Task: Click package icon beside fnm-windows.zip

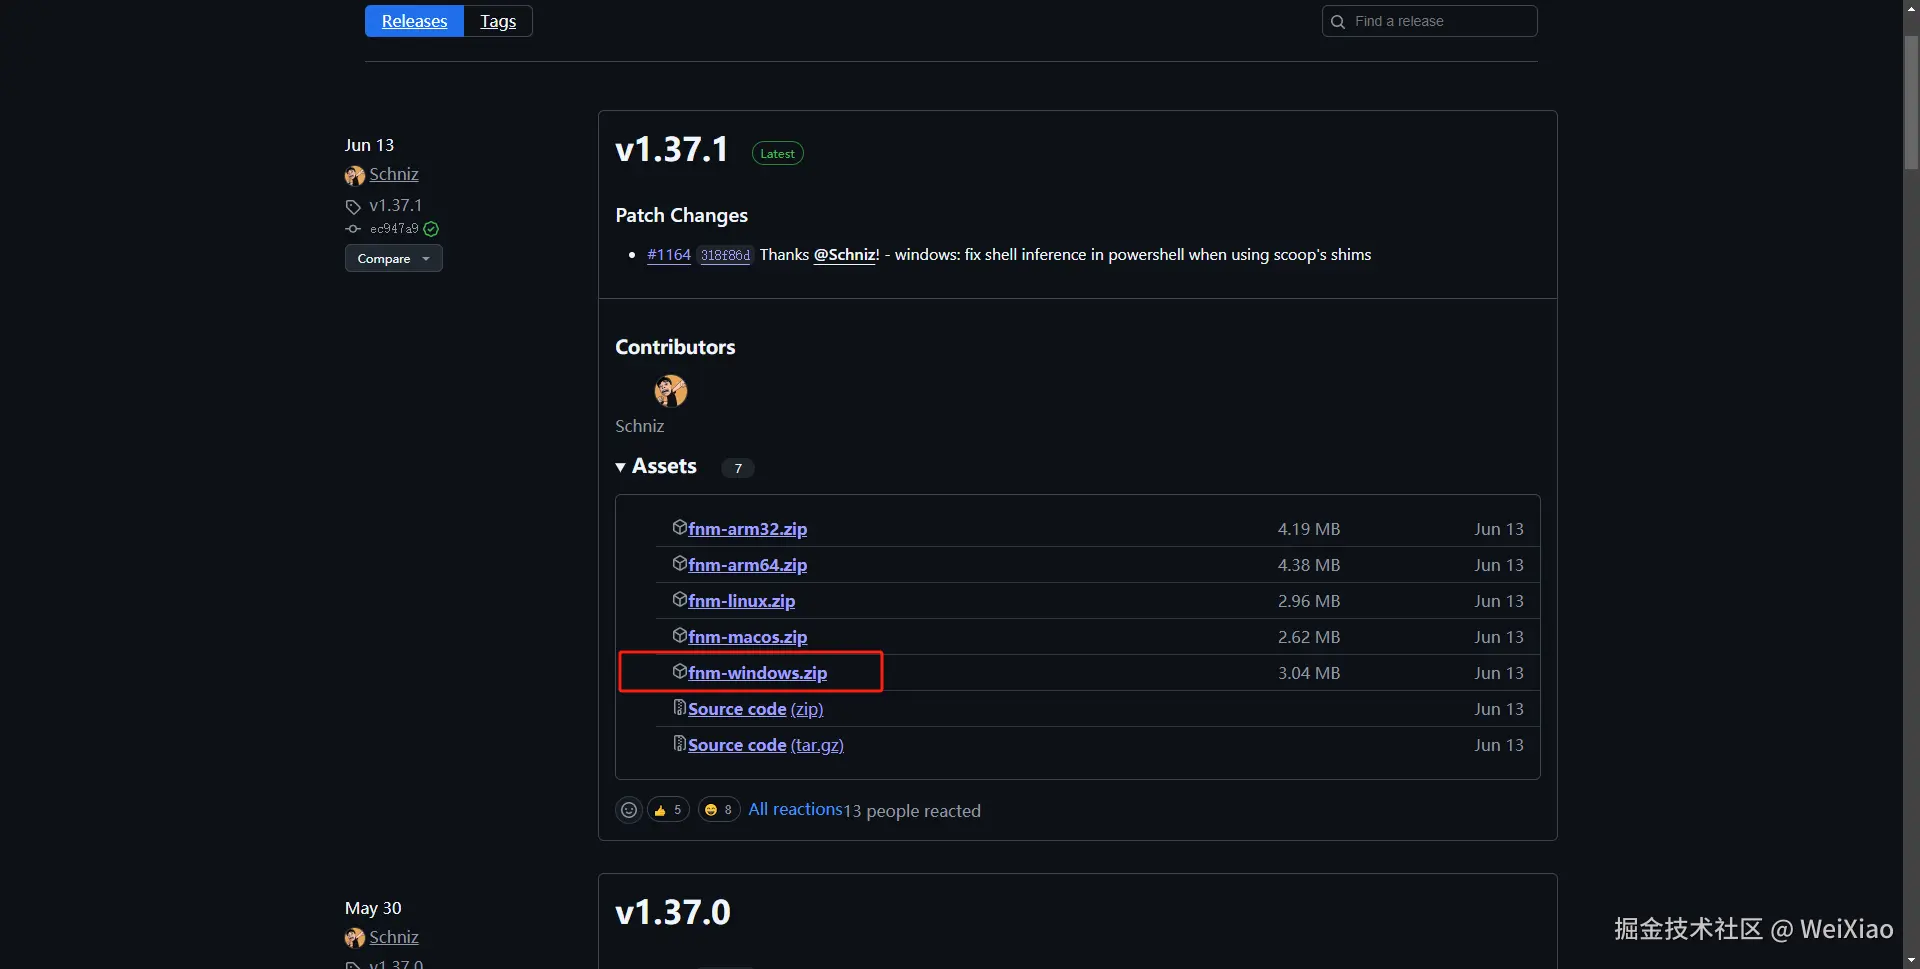Action: [x=680, y=671]
